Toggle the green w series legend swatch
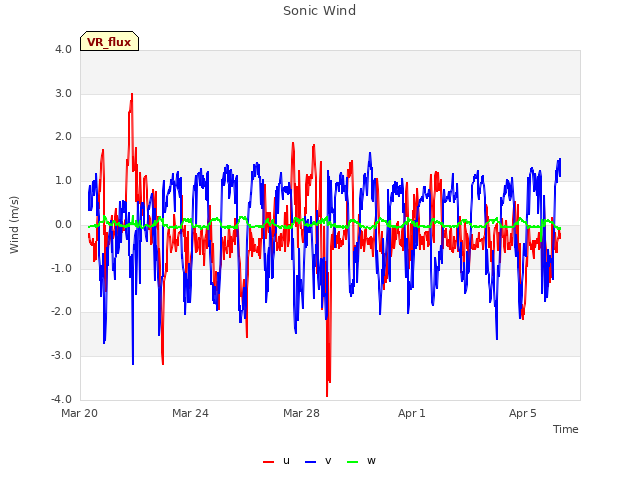Screen dimensions: 640x480 pos(352,462)
